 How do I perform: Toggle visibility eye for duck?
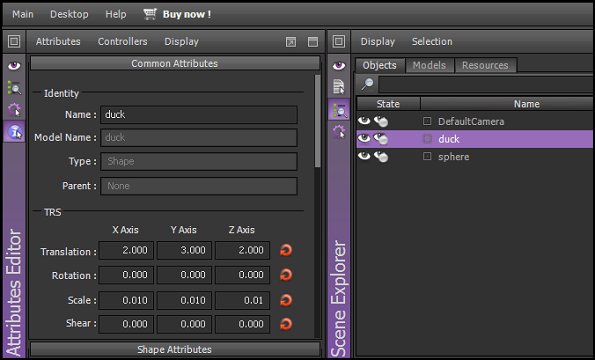364,138
